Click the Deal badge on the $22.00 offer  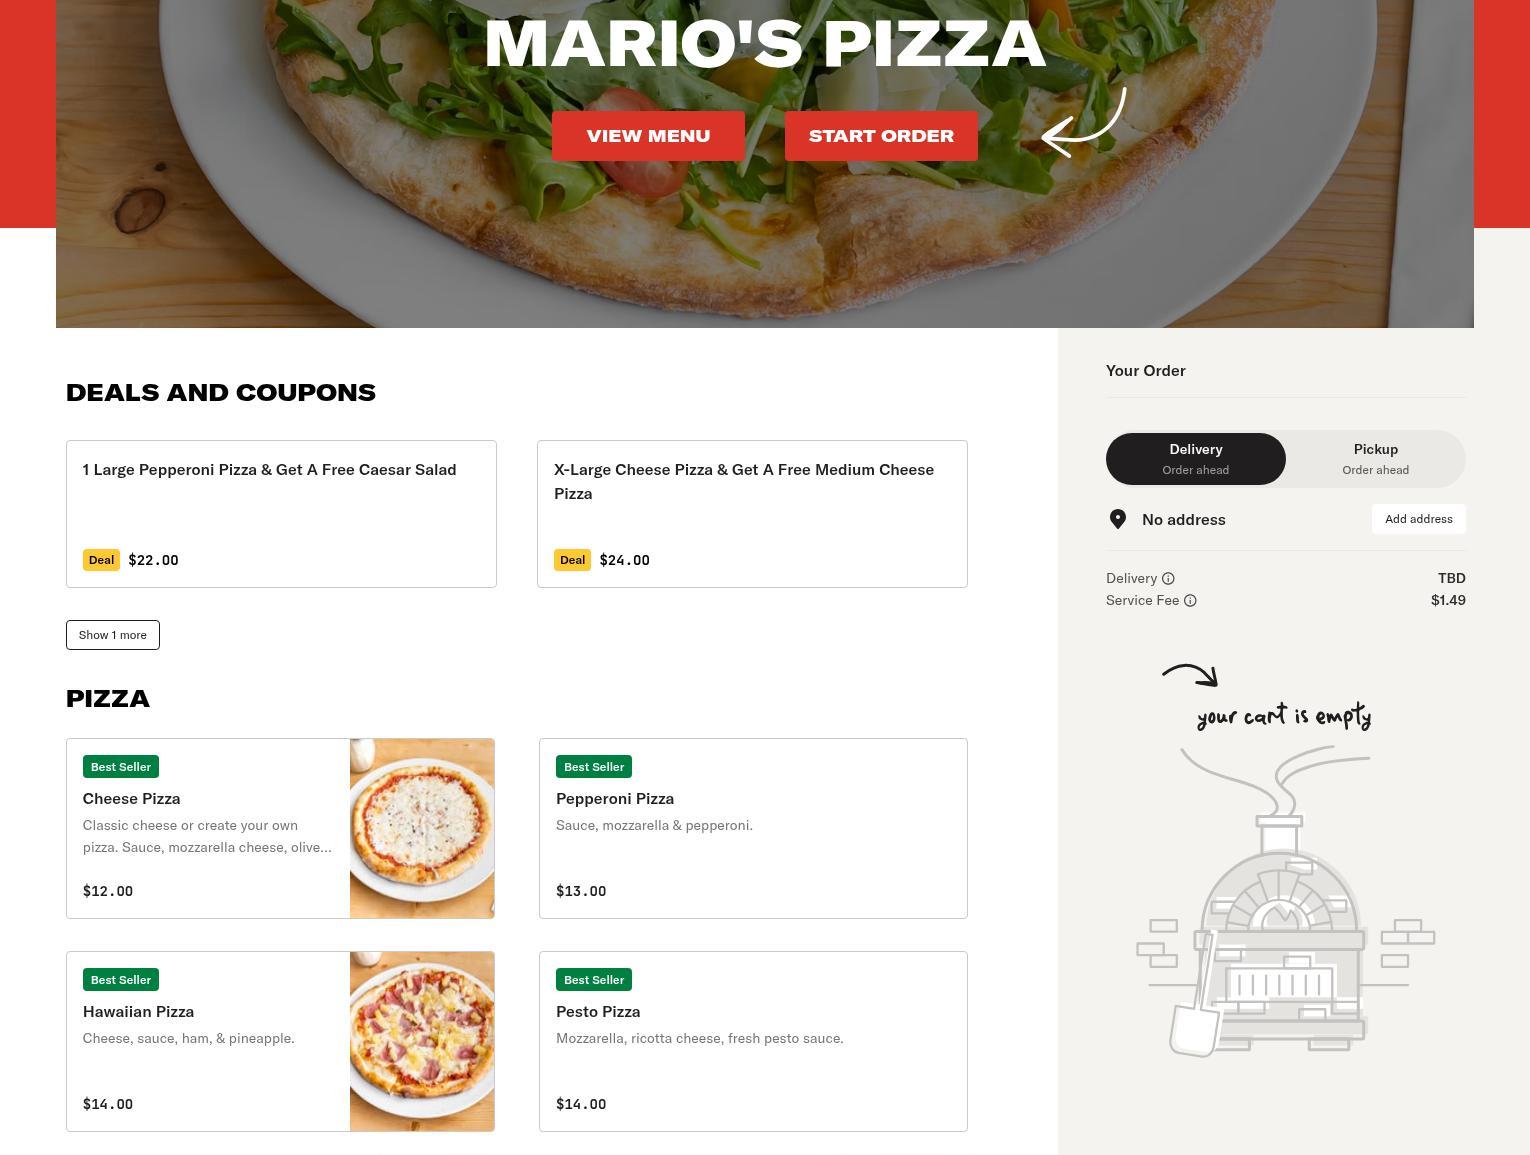(101, 560)
